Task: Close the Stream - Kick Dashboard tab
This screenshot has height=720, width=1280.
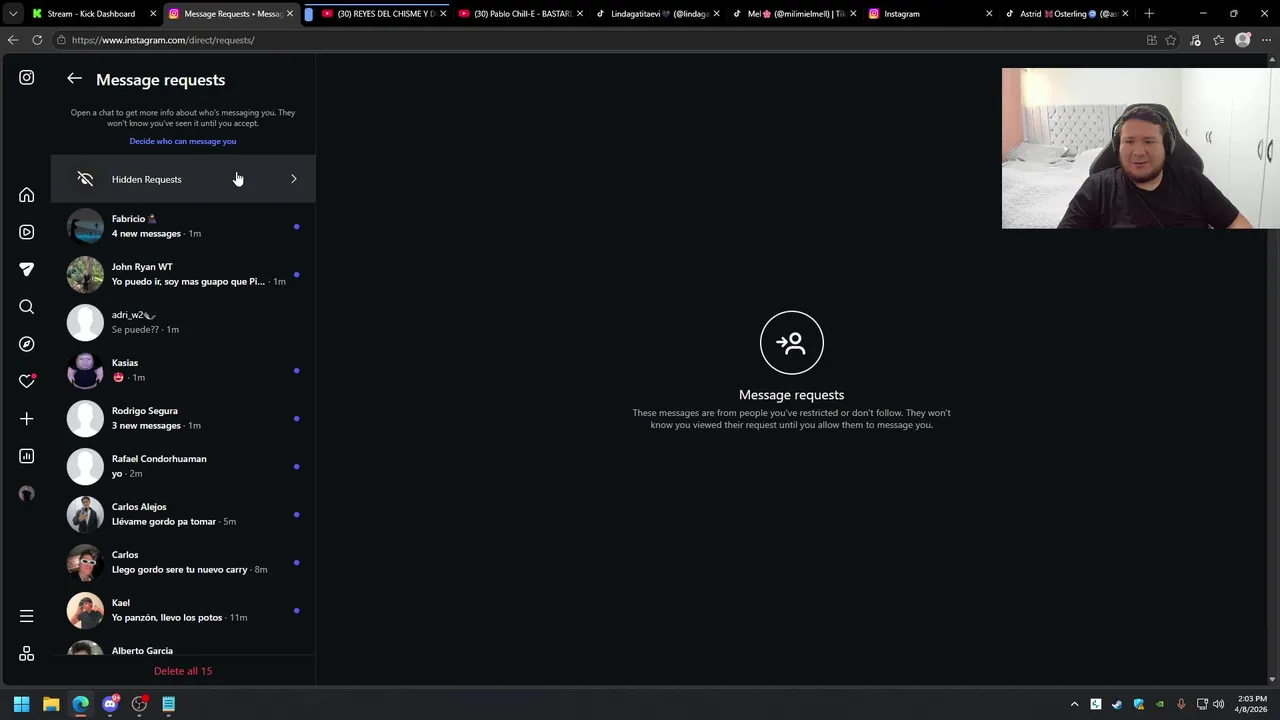Action: click(x=153, y=14)
